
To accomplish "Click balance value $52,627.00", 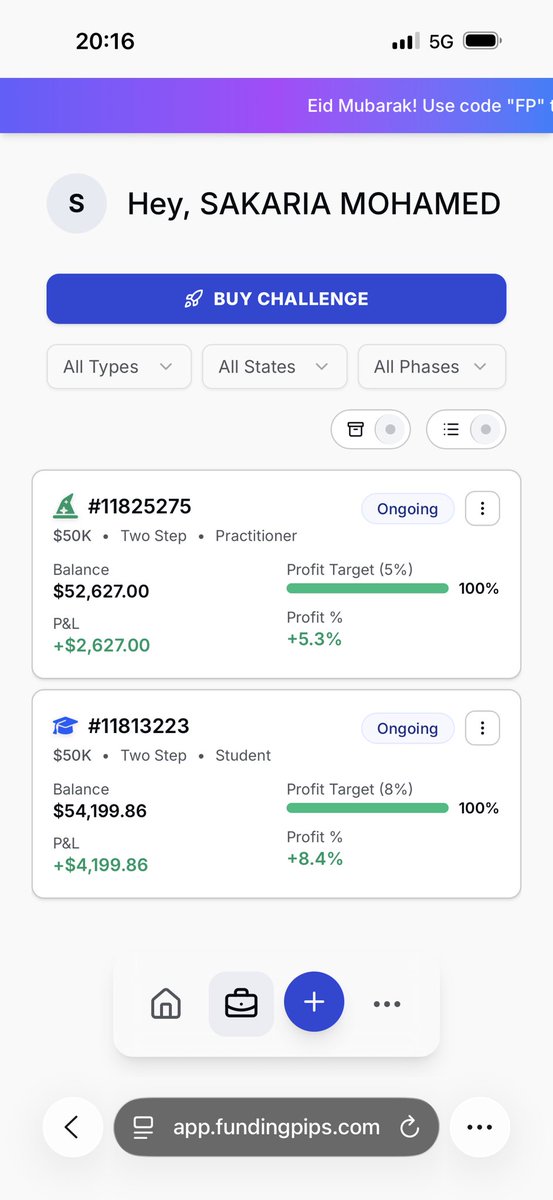I will click(101, 591).
